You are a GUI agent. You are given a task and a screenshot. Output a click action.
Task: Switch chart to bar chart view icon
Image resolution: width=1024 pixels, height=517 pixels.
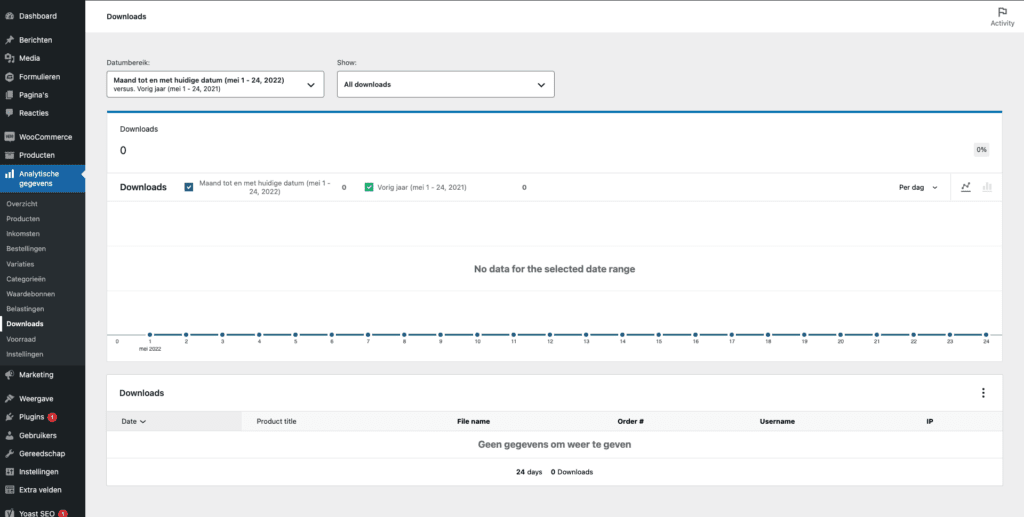[987, 187]
